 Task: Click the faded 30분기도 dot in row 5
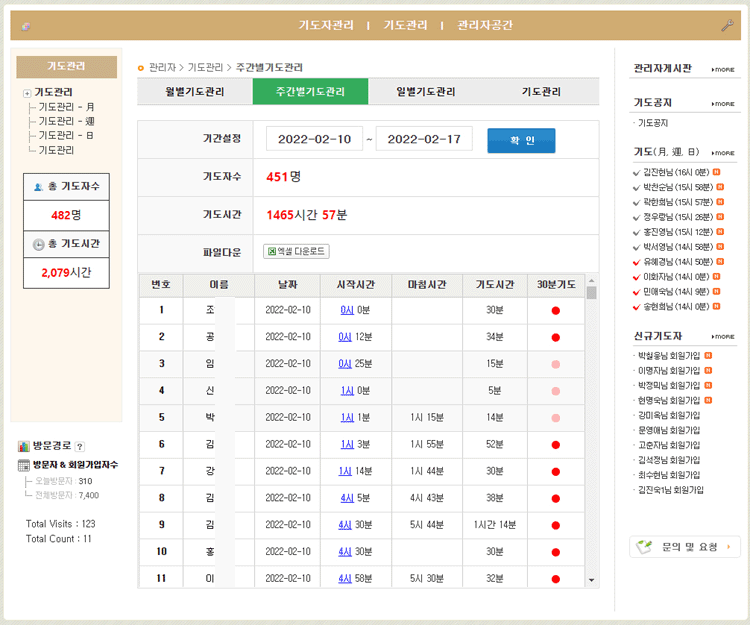(x=555, y=418)
